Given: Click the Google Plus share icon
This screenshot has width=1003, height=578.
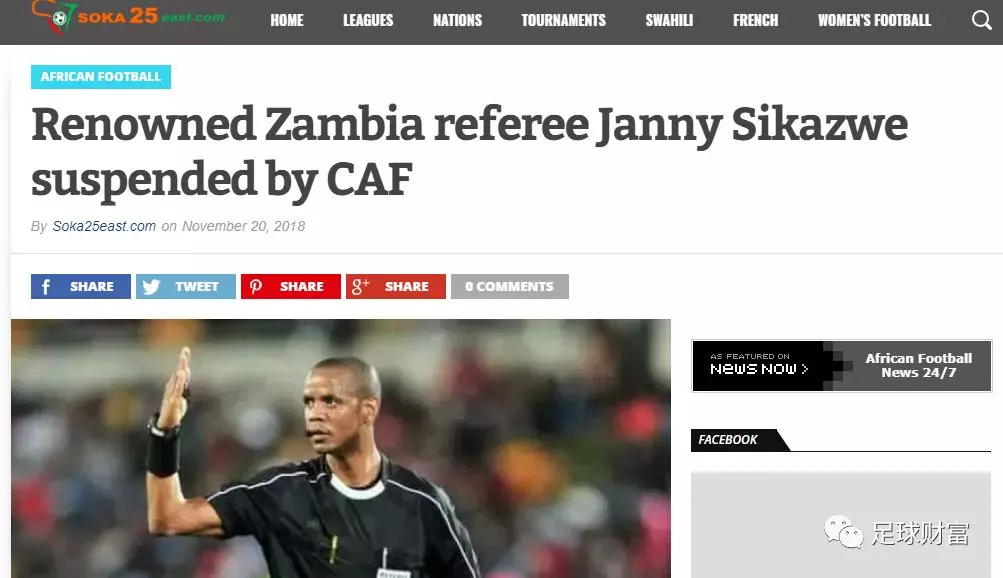Looking at the screenshot, I should (x=360, y=286).
